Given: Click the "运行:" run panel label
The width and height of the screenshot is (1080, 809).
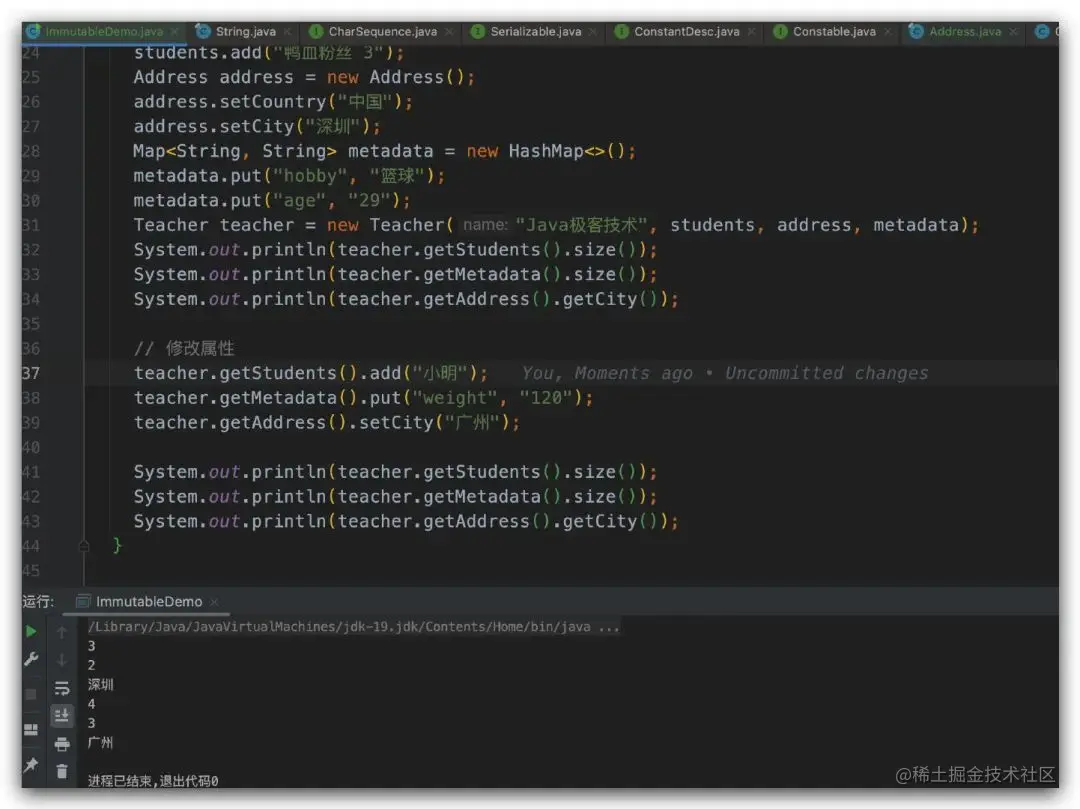Looking at the screenshot, I should point(38,602).
